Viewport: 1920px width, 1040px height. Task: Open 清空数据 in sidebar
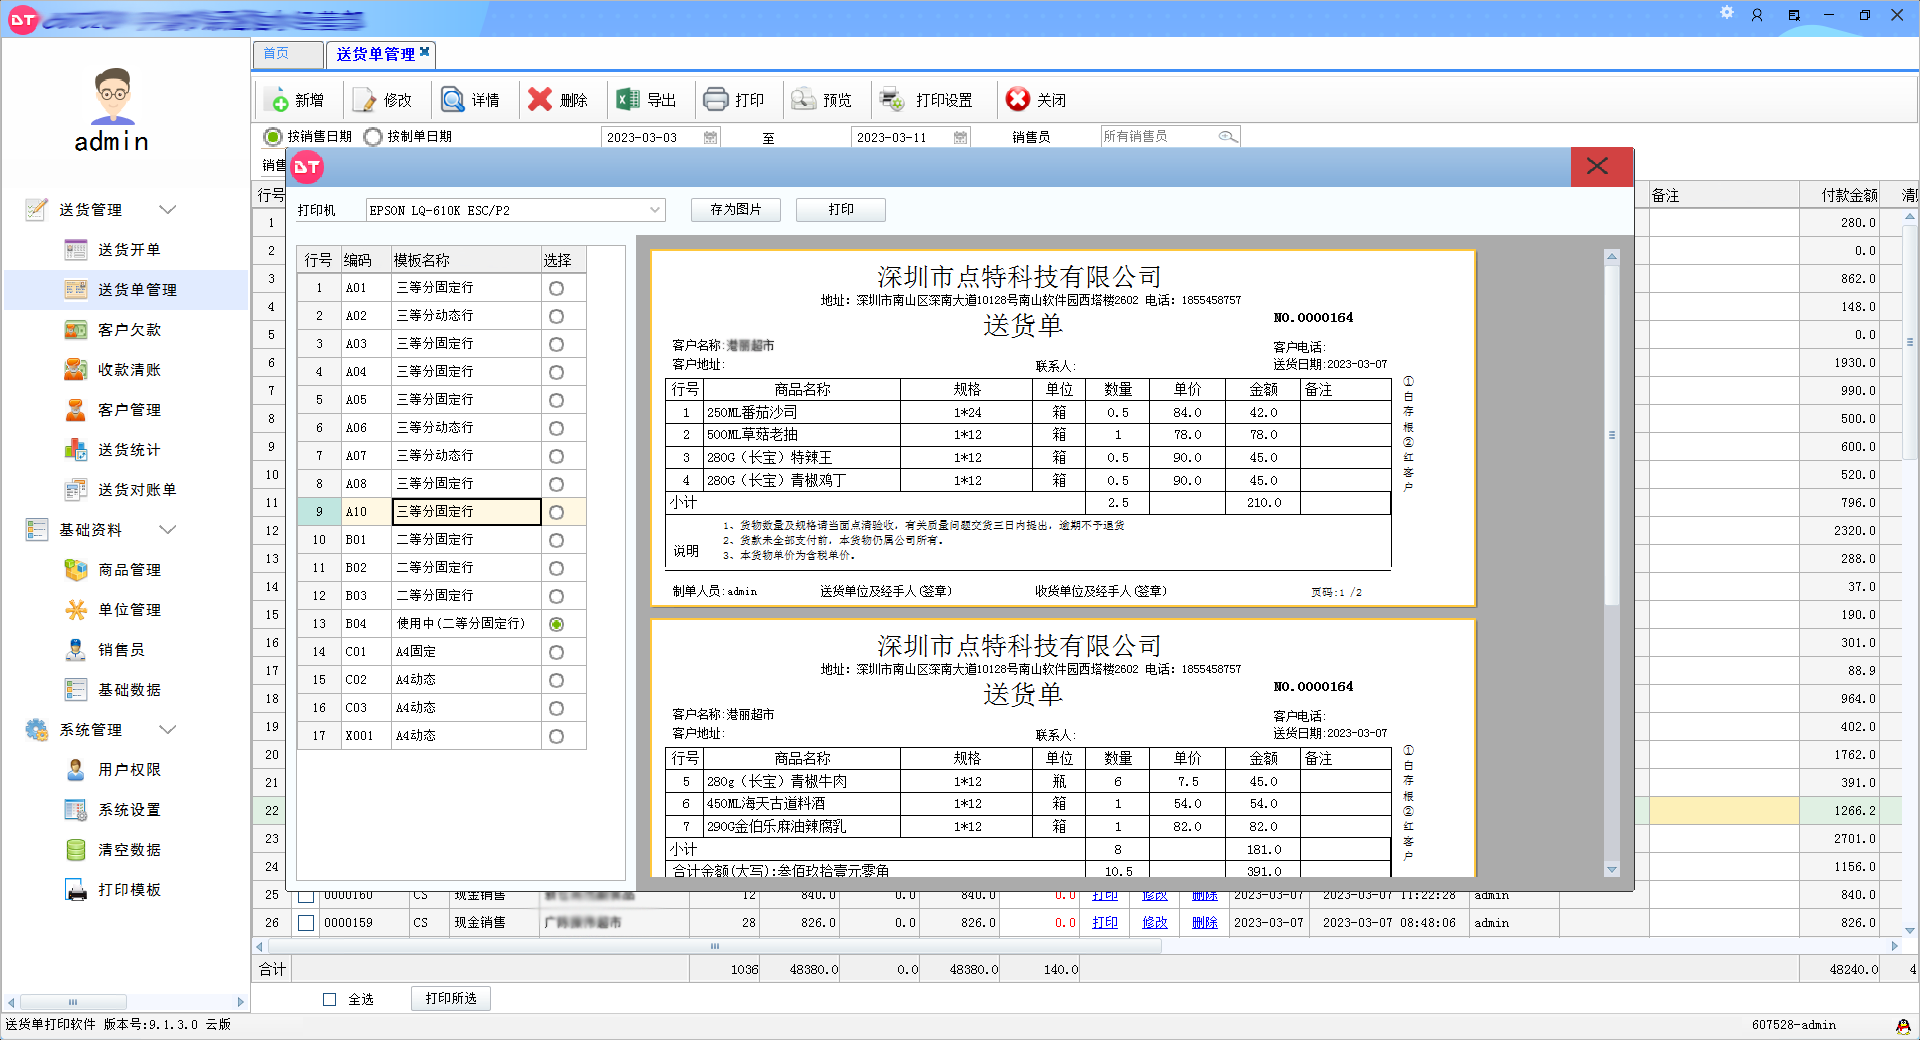[x=129, y=850]
